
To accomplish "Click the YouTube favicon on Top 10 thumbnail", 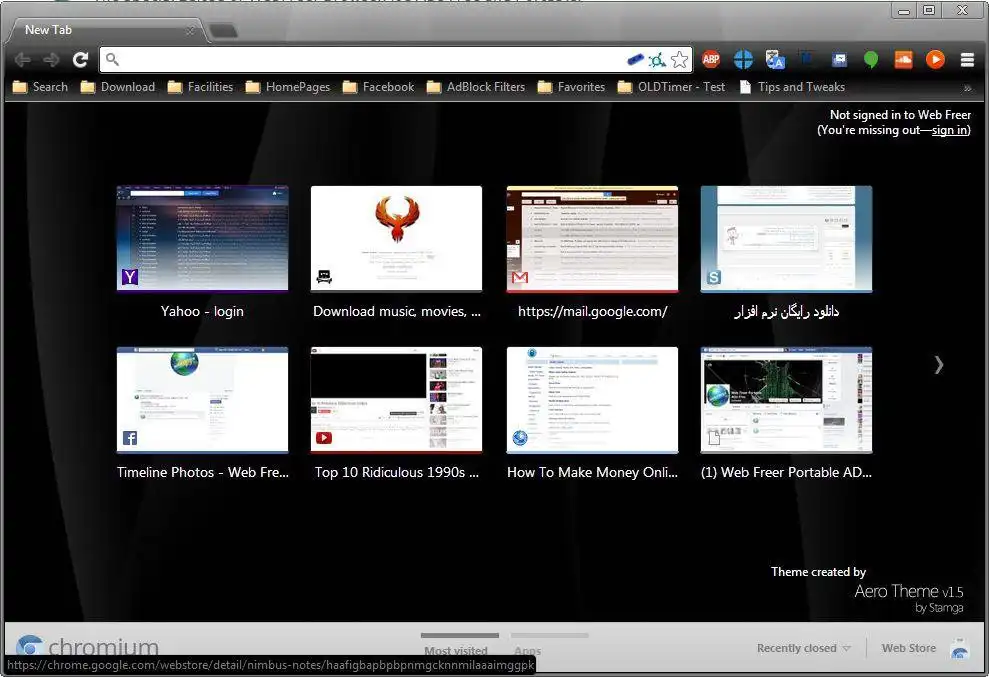I will coord(324,438).
